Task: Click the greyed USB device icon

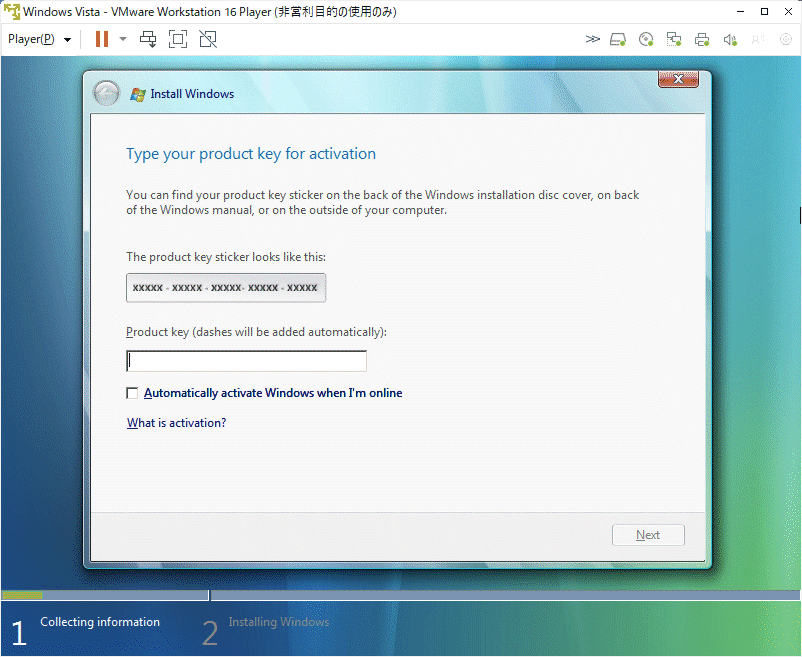Action: [x=758, y=39]
